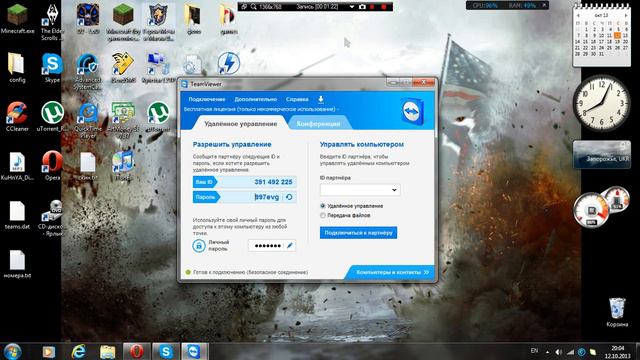Expand Компьютеры и контакты panel chevron
Viewport: 640px width, 360px height.
click(x=427, y=272)
